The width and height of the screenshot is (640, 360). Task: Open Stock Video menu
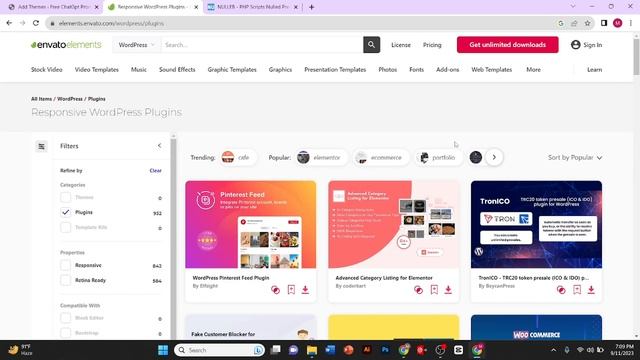pyautogui.click(x=47, y=70)
